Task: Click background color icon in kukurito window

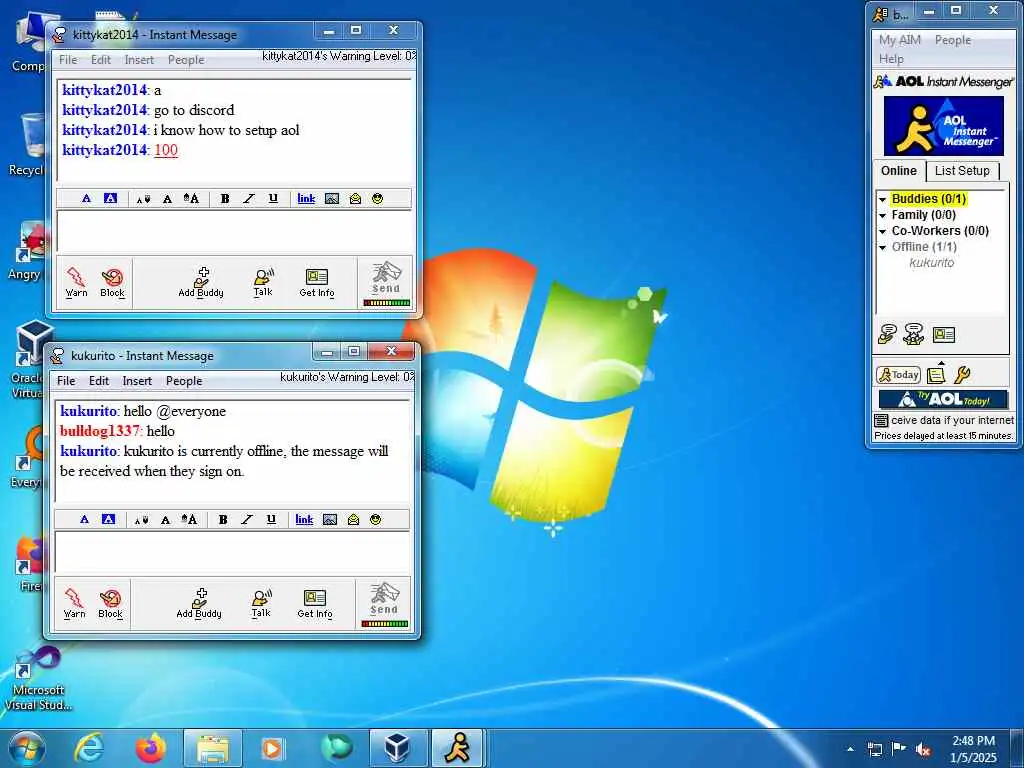Action: click(108, 519)
